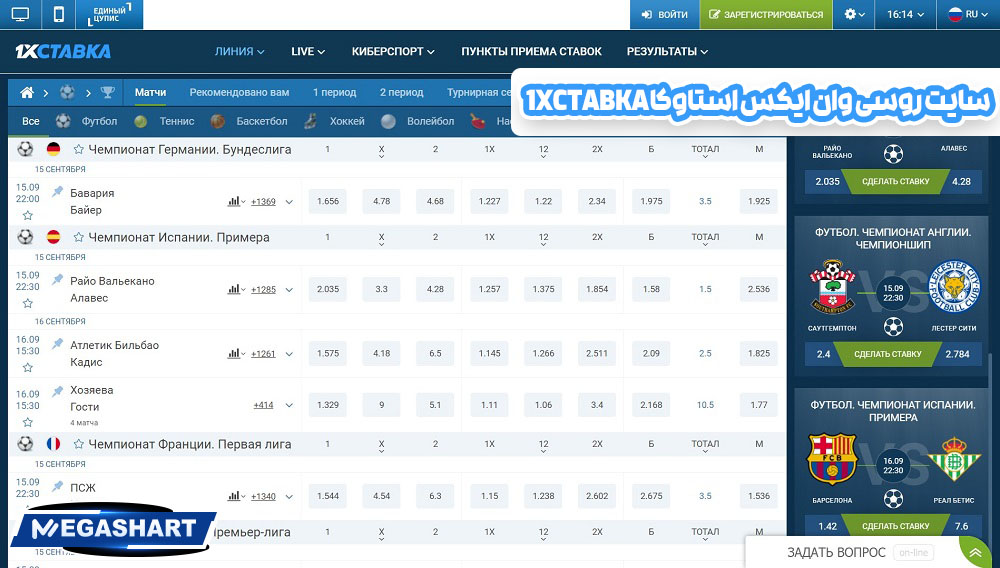Click the Southampton club crest
This screenshot has height=568, width=1000.
click(x=832, y=287)
